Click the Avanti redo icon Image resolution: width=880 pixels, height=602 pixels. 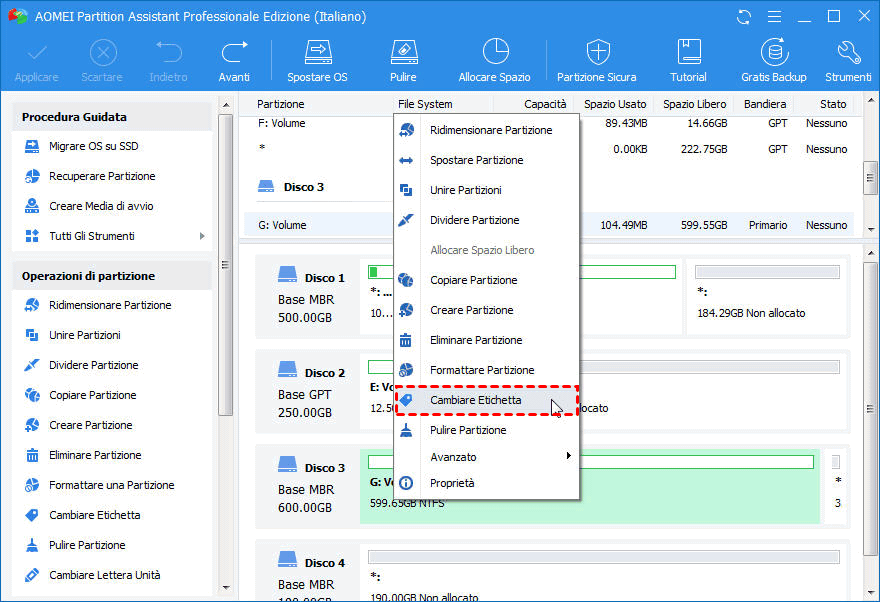(234, 61)
